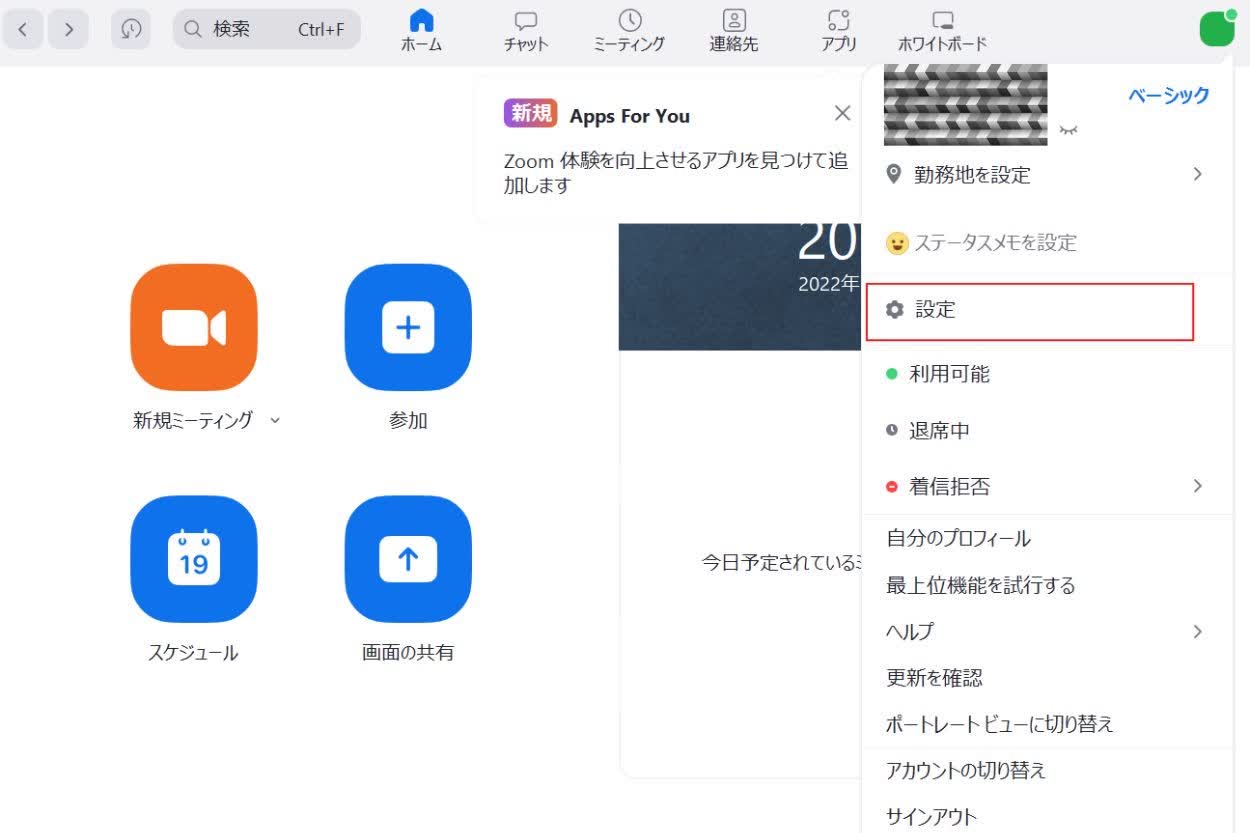The width and height of the screenshot is (1250, 833).
Task: Click the search field
Action: click(x=266, y=29)
